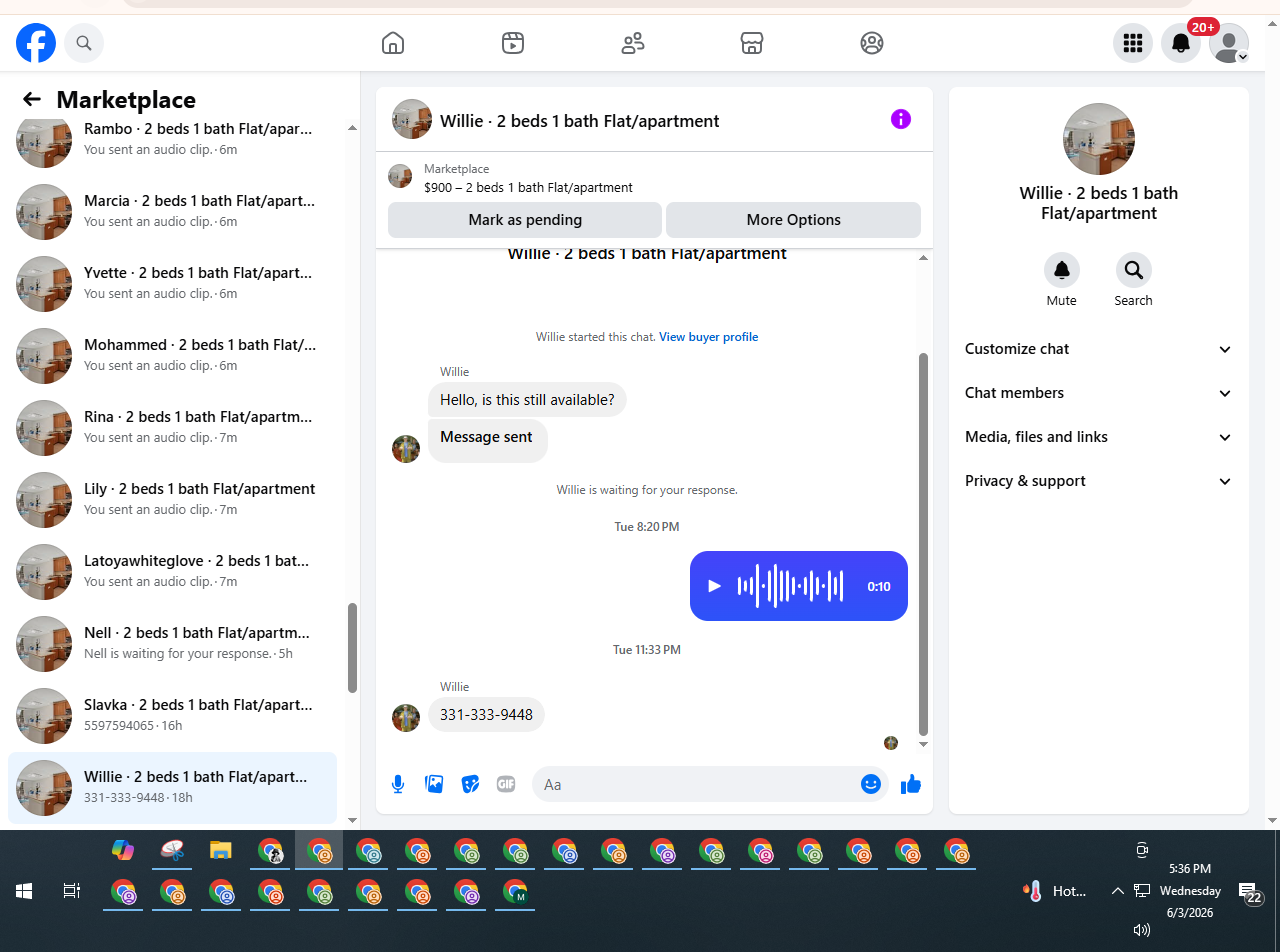Open Windows Task View
The width and height of the screenshot is (1280, 952).
(x=72, y=891)
